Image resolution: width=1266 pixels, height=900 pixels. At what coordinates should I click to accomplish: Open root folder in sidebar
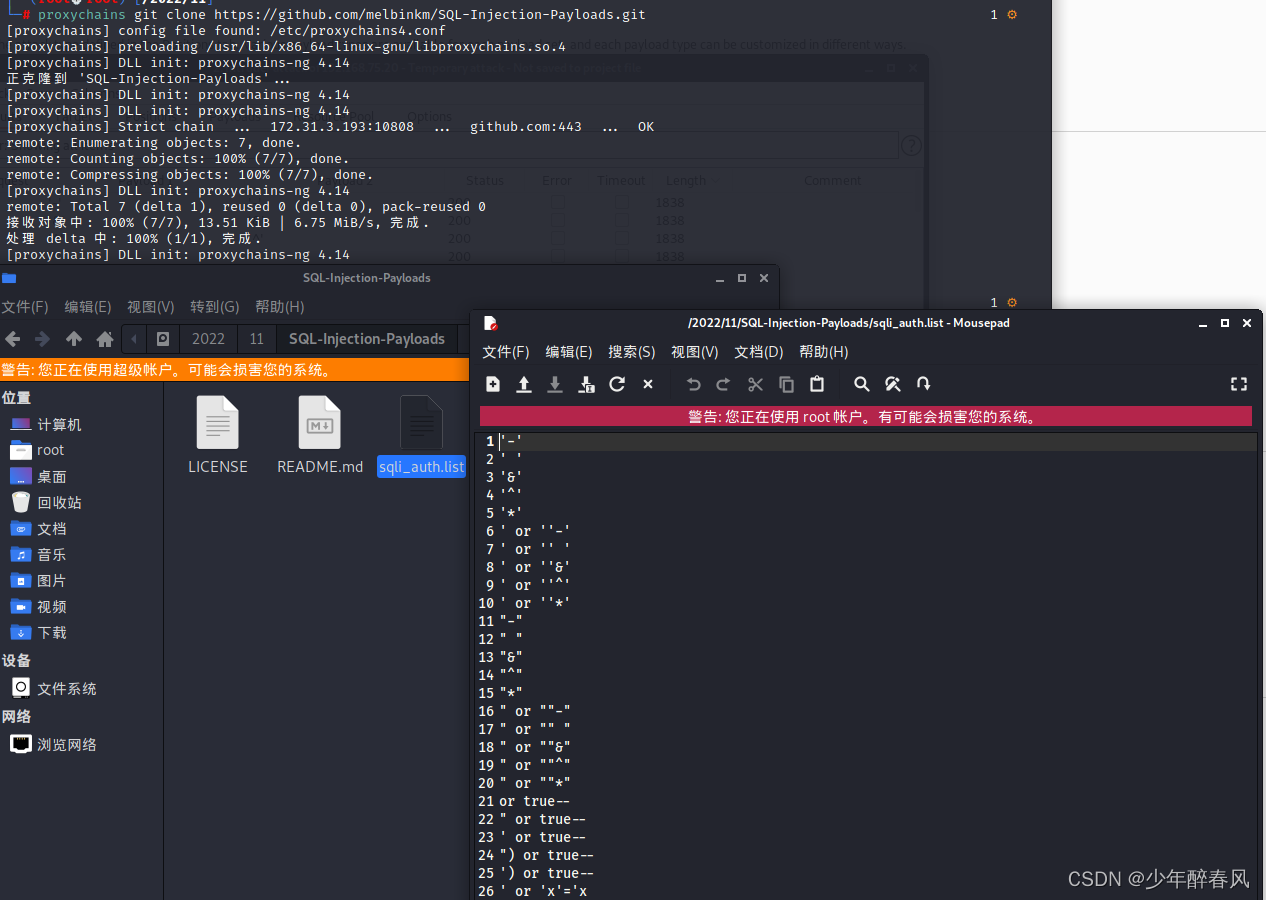click(38, 451)
